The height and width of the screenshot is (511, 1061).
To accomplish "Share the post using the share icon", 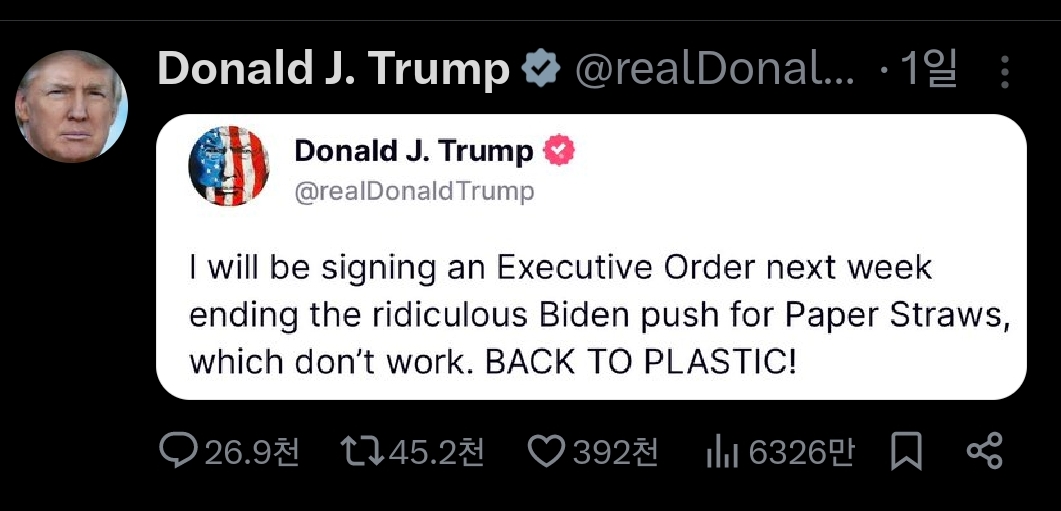I will coord(985,451).
